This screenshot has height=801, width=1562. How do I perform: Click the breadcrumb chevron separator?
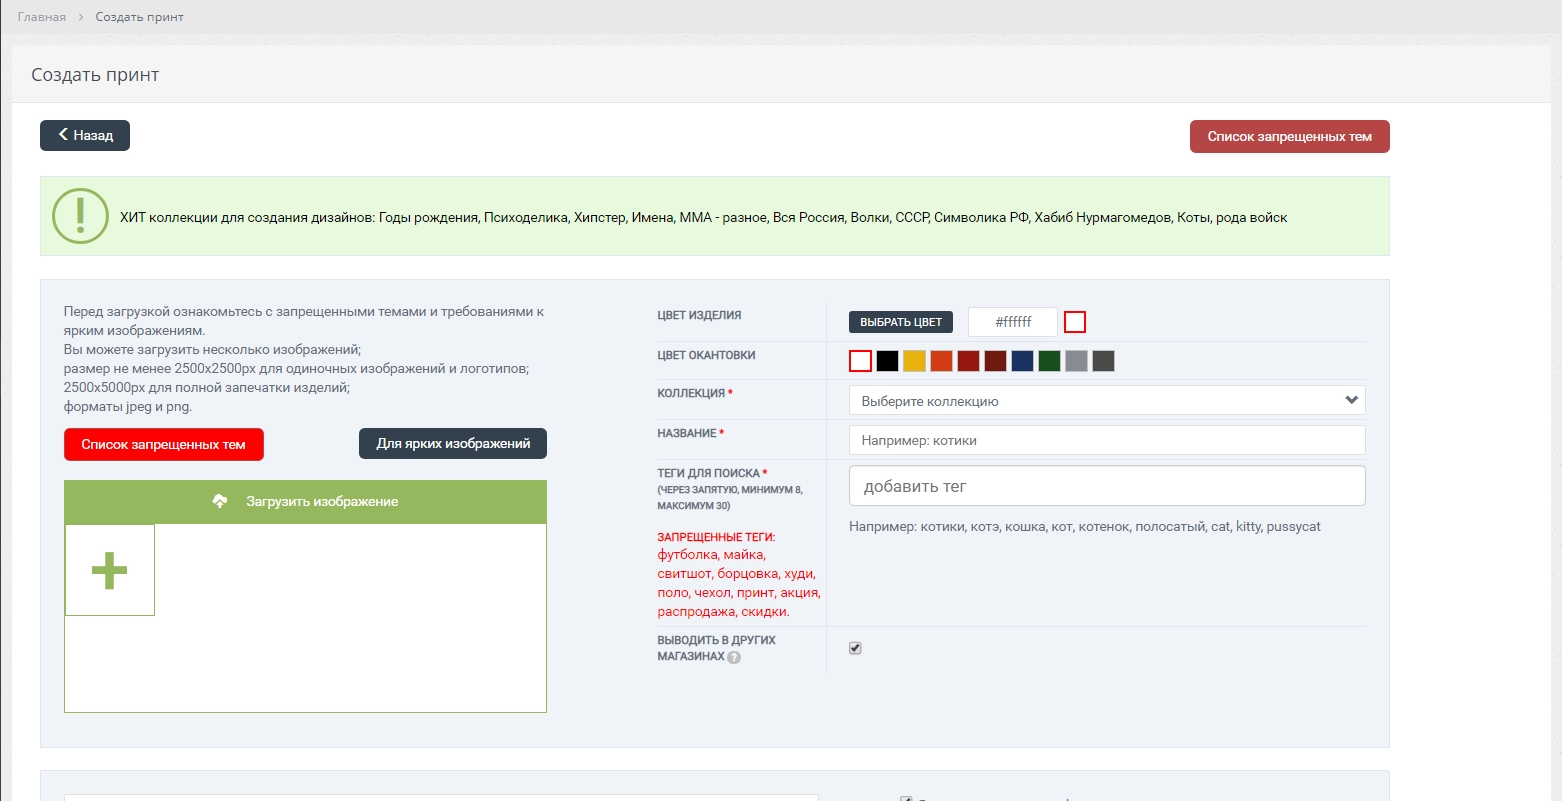[81, 17]
